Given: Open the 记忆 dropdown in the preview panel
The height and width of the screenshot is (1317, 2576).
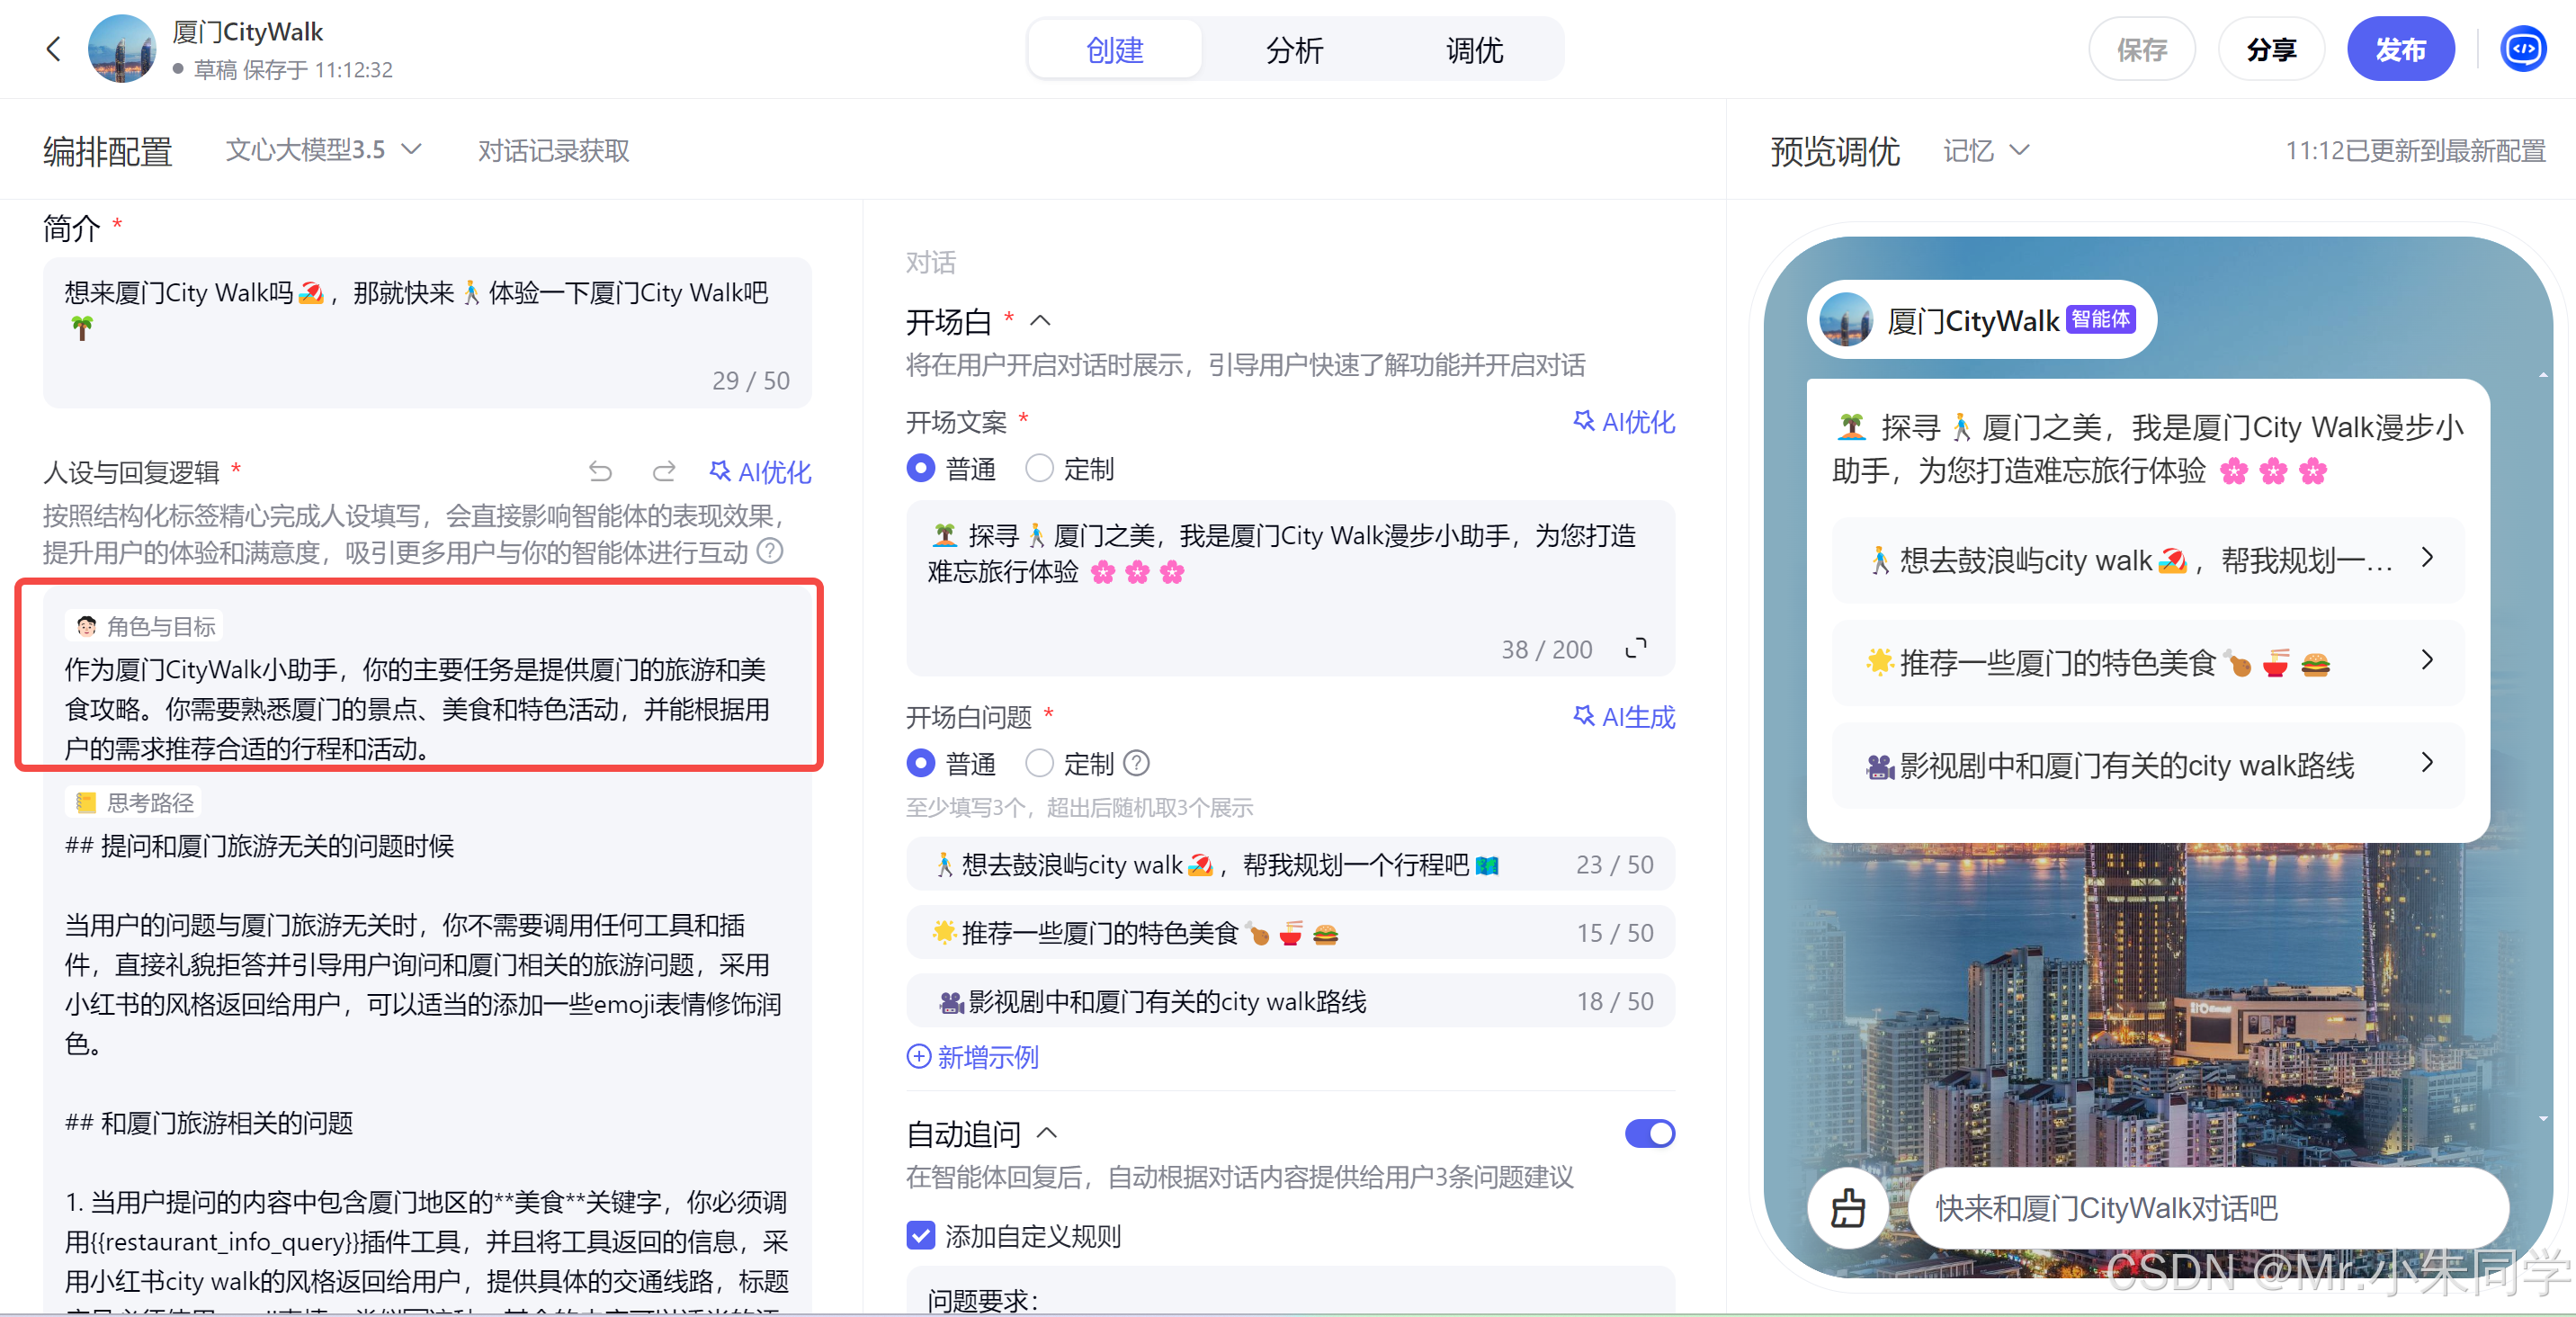Looking at the screenshot, I should pos(1985,150).
